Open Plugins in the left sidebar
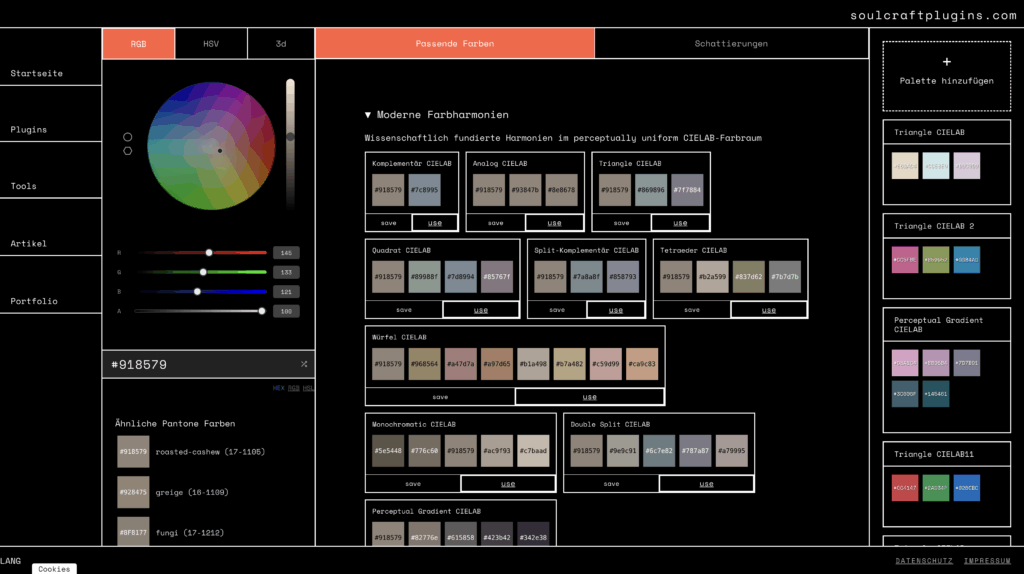Screen dimensions: 1024x574 pyautogui.click(x=29, y=130)
